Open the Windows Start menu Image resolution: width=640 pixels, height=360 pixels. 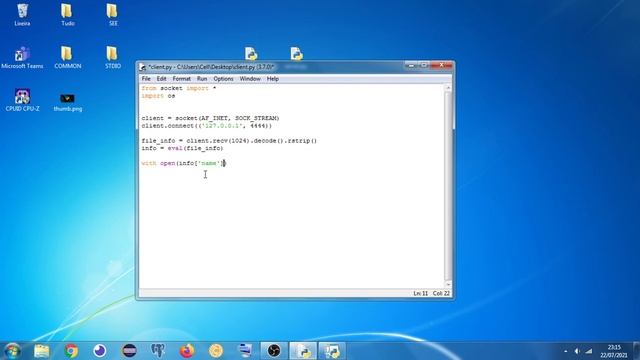point(12,351)
